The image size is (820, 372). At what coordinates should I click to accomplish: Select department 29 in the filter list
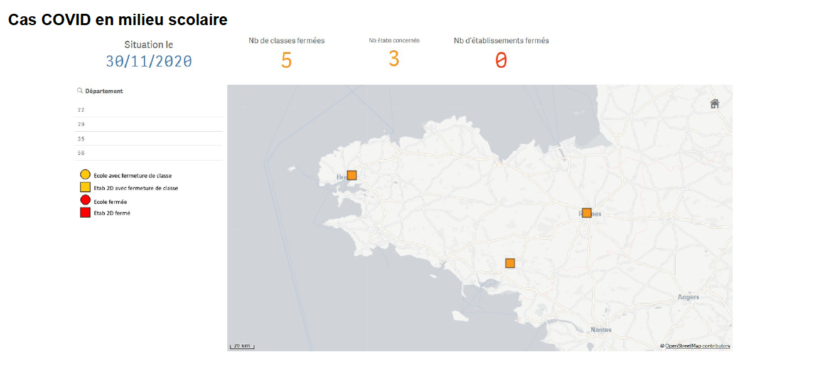[x=149, y=125]
